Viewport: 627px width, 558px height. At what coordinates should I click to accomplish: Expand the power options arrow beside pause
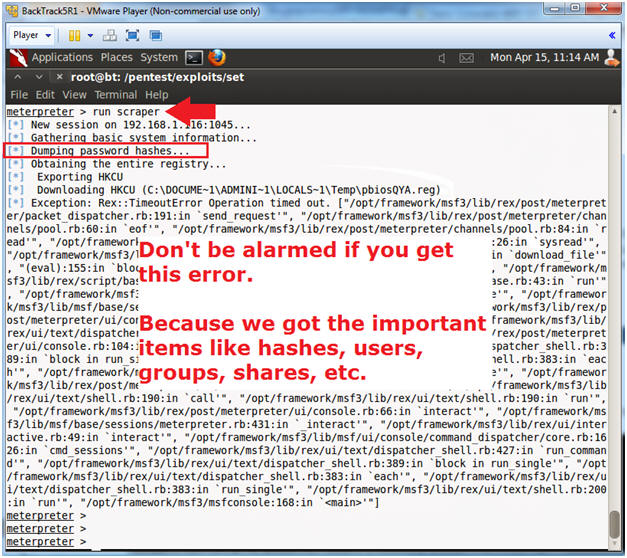[x=90, y=36]
